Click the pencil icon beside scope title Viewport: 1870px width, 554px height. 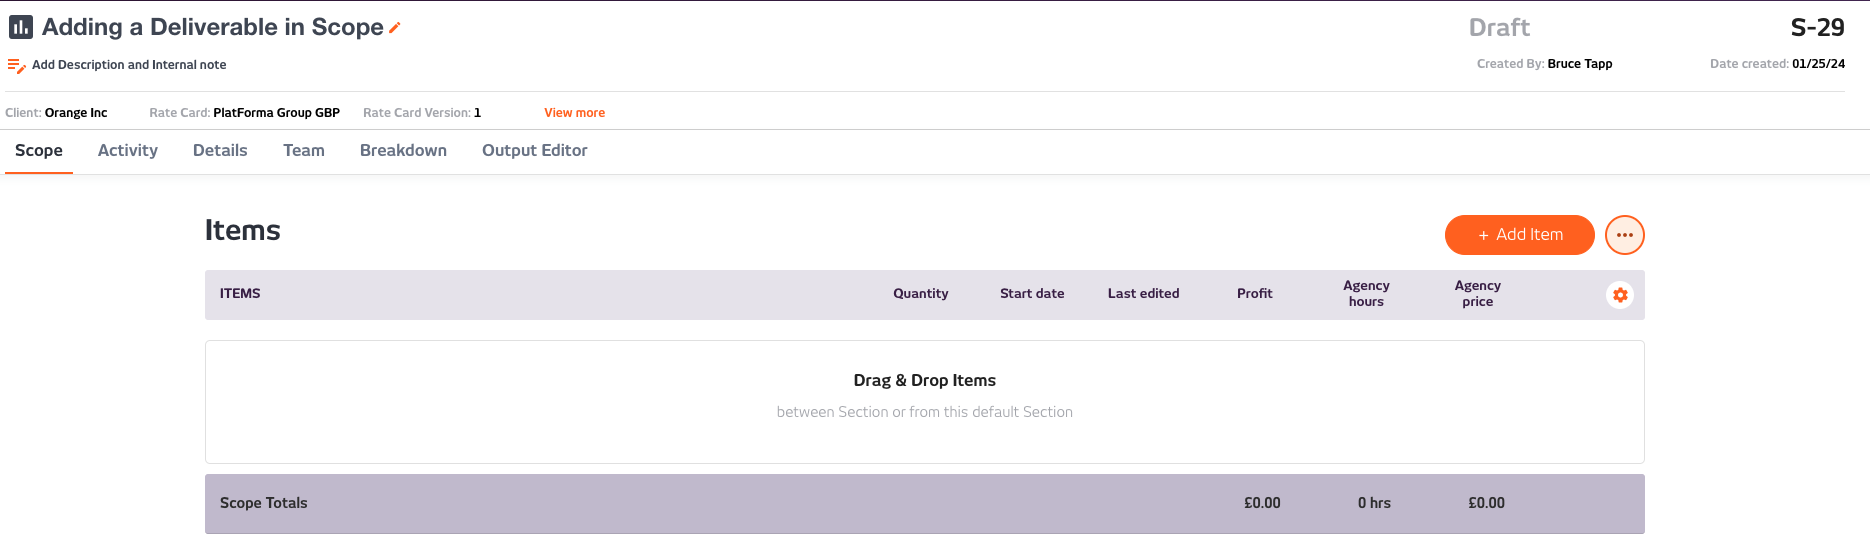(394, 28)
